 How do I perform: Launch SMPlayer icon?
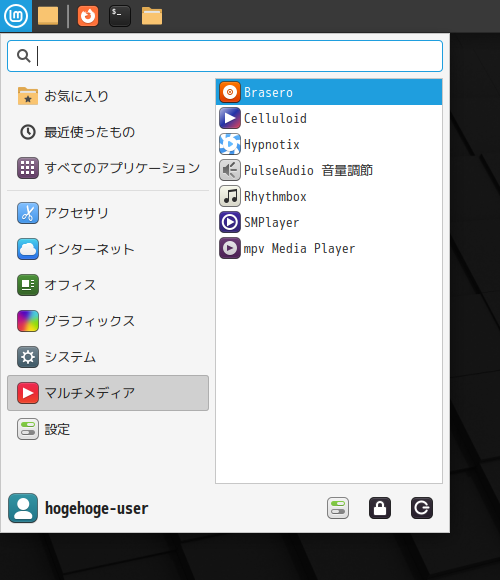(230, 222)
